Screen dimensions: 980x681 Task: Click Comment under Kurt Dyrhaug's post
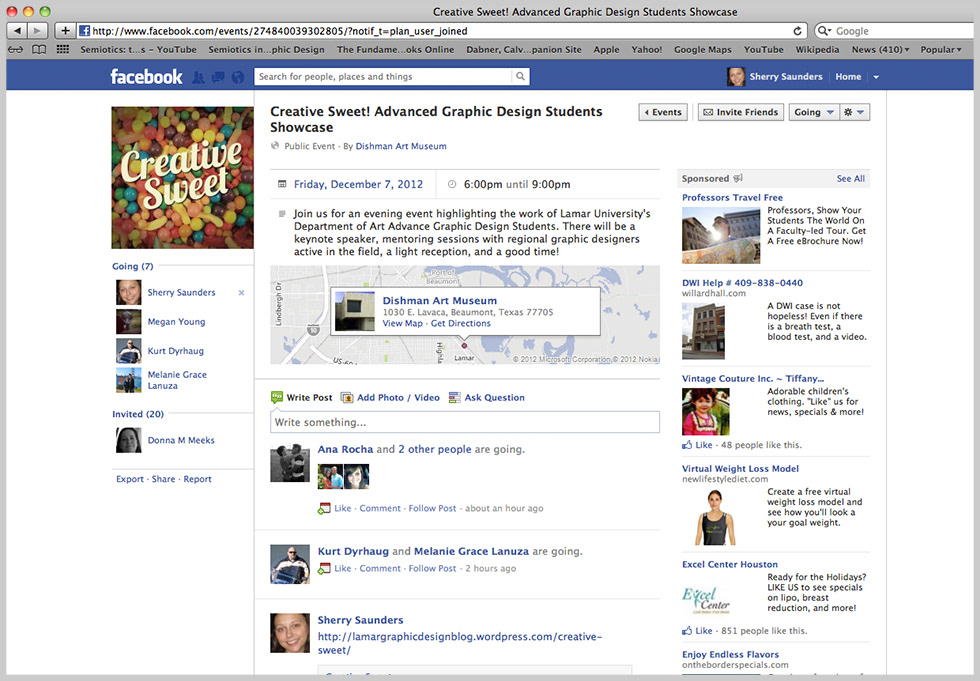[380, 569]
